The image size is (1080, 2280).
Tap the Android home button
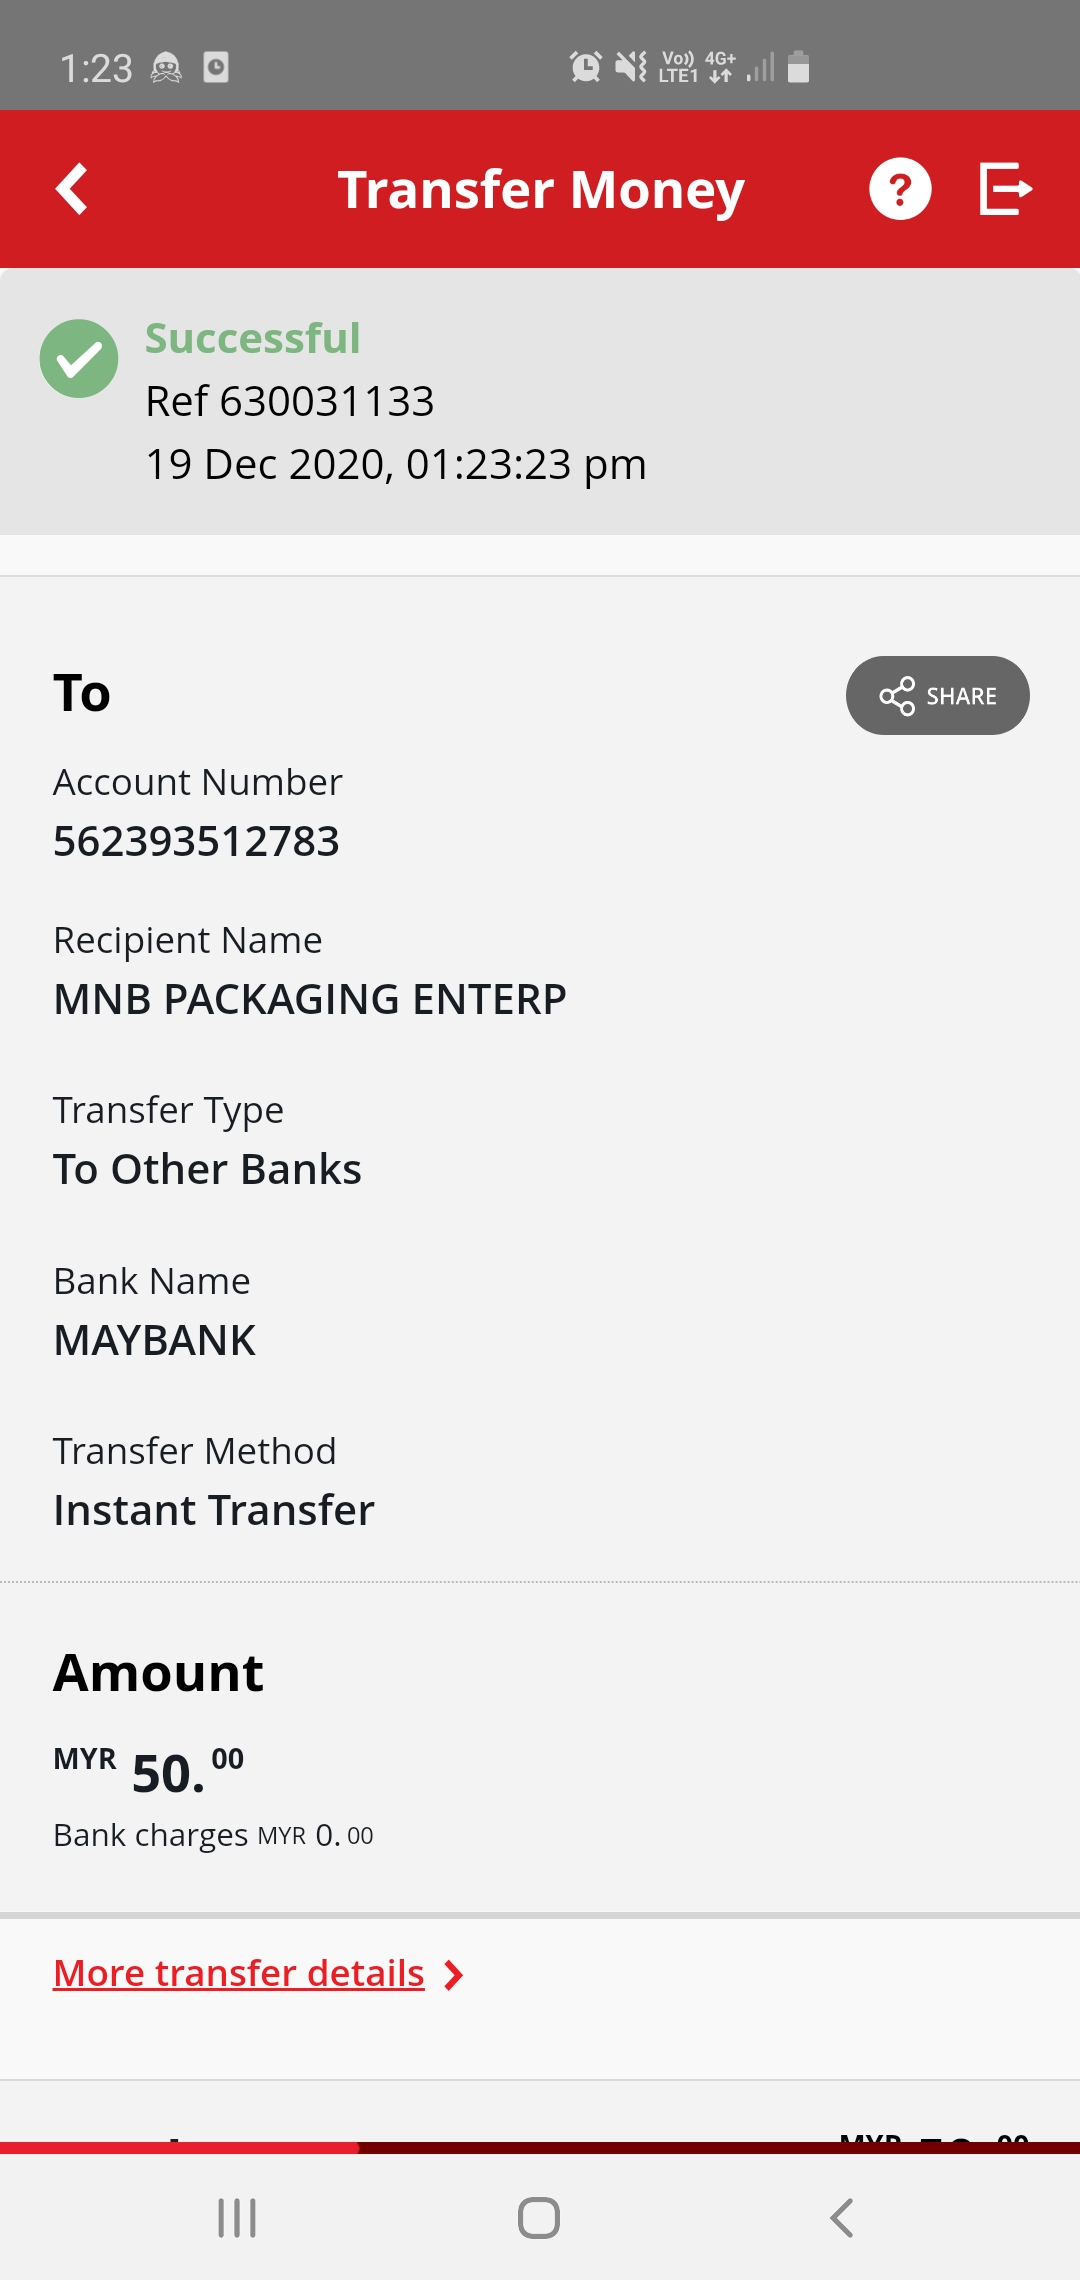[x=539, y=2218]
